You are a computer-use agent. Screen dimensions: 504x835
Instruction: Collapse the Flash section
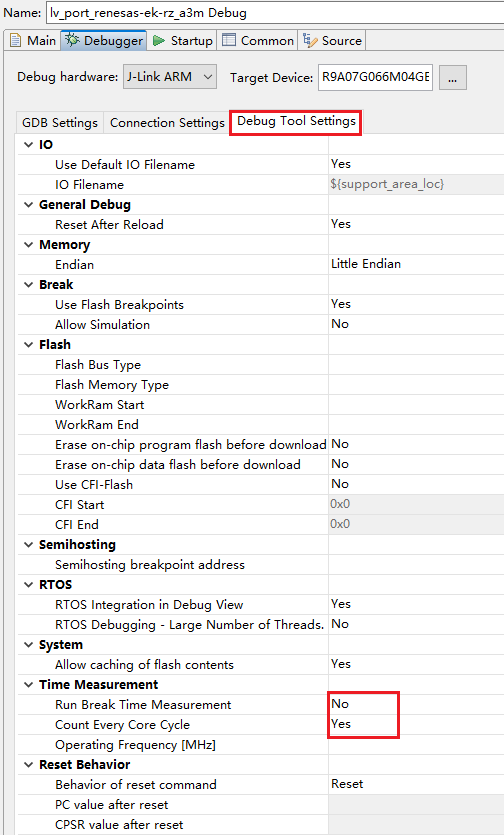29,345
